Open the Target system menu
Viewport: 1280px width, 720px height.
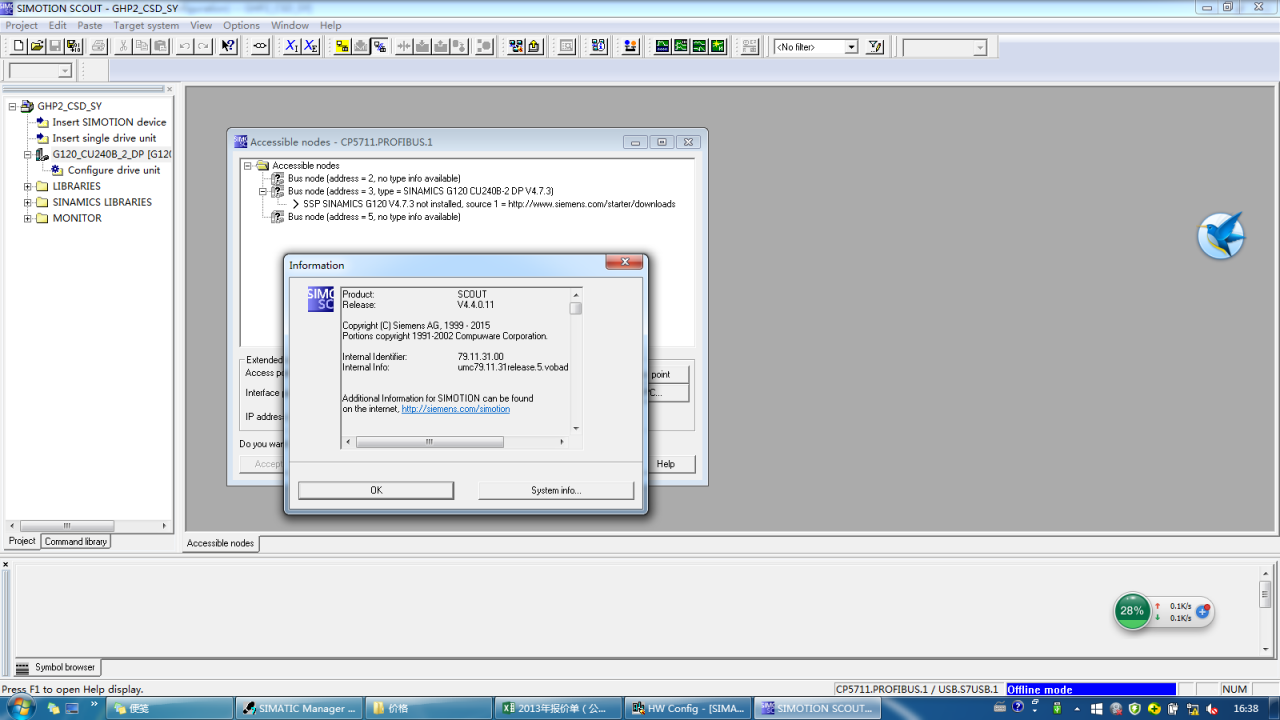click(x=146, y=25)
